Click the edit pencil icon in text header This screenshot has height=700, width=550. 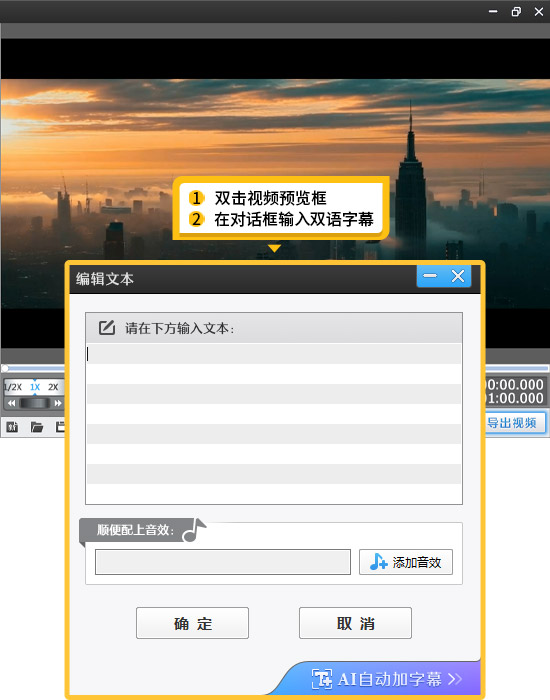pos(107,328)
